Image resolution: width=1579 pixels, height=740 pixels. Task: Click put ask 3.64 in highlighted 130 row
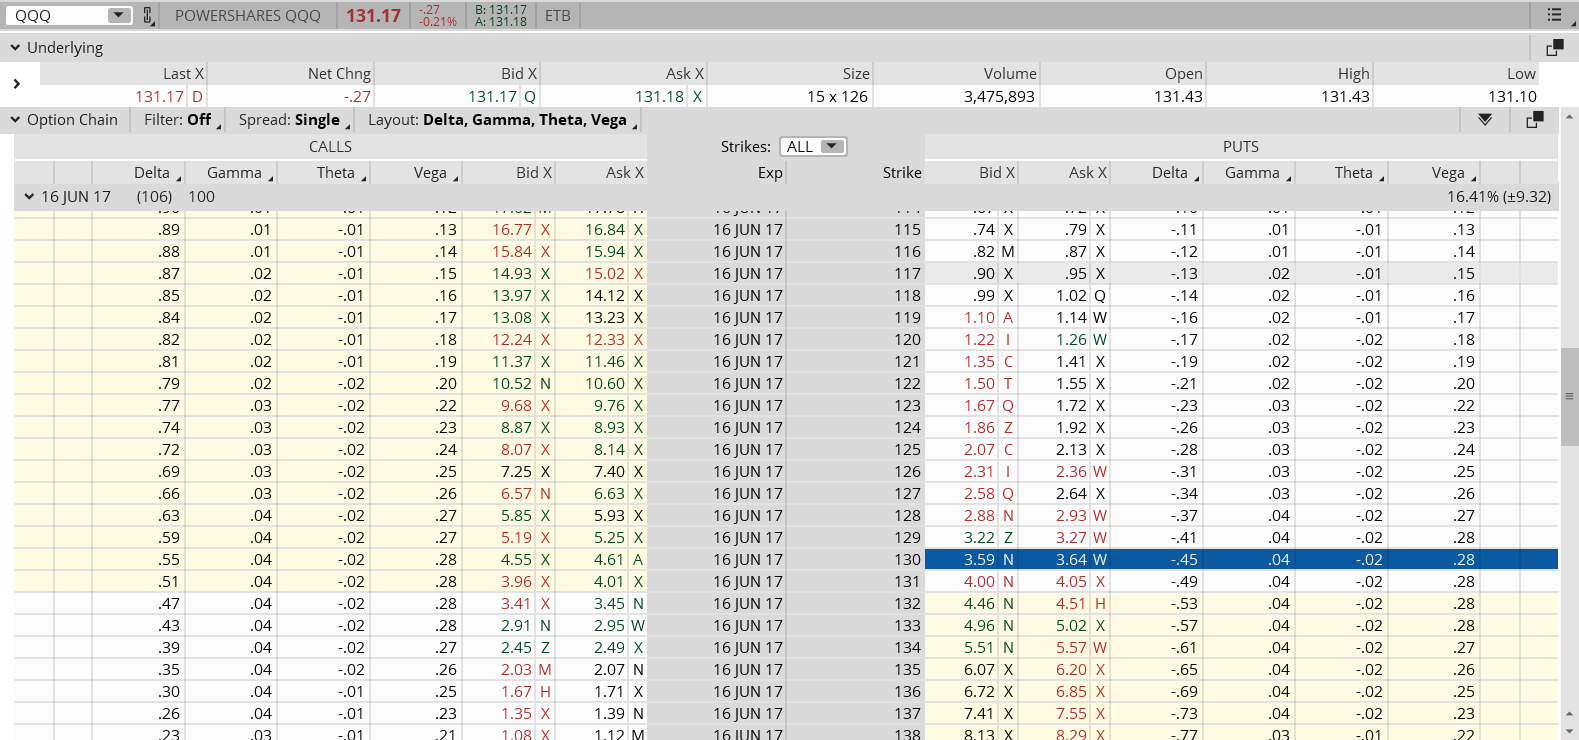coord(1071,560)
